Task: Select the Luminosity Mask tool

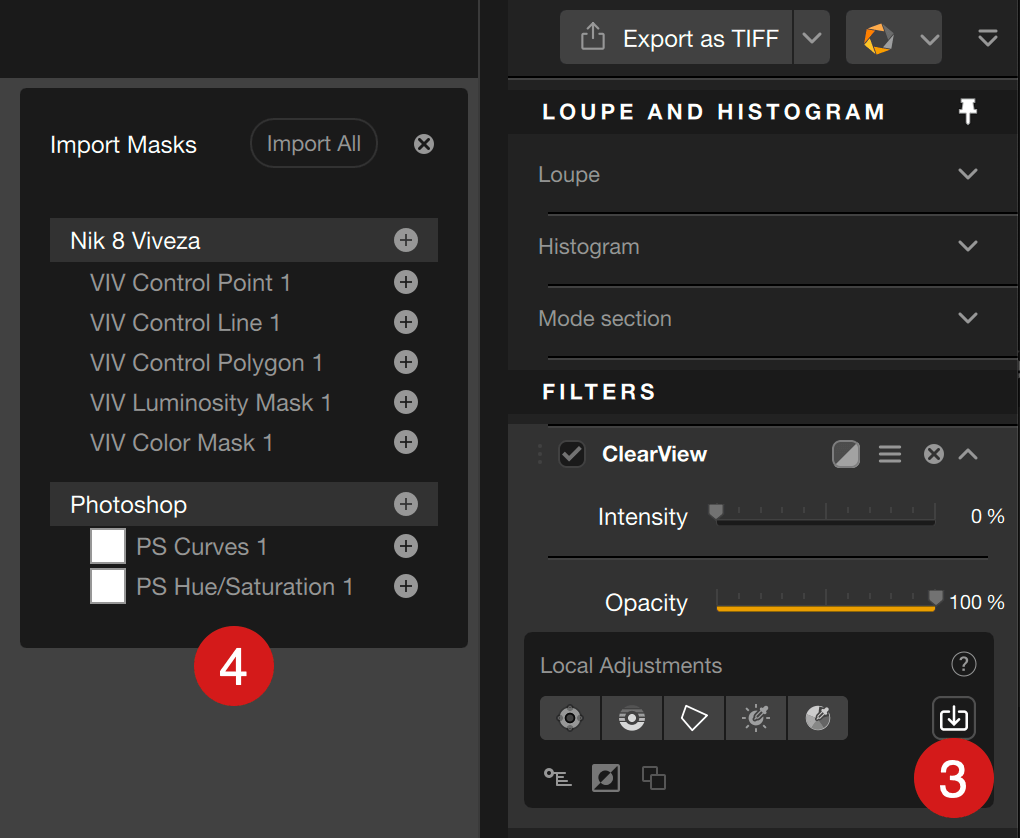Action: click(x=755, y=718)
